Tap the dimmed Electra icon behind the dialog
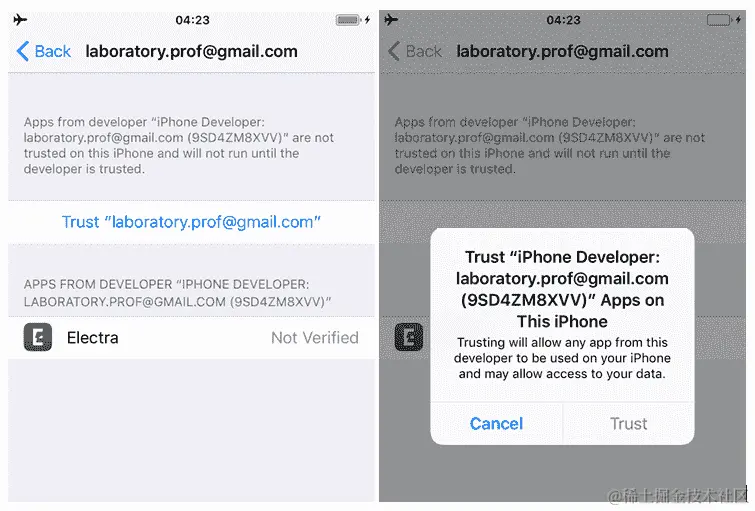 409,337
